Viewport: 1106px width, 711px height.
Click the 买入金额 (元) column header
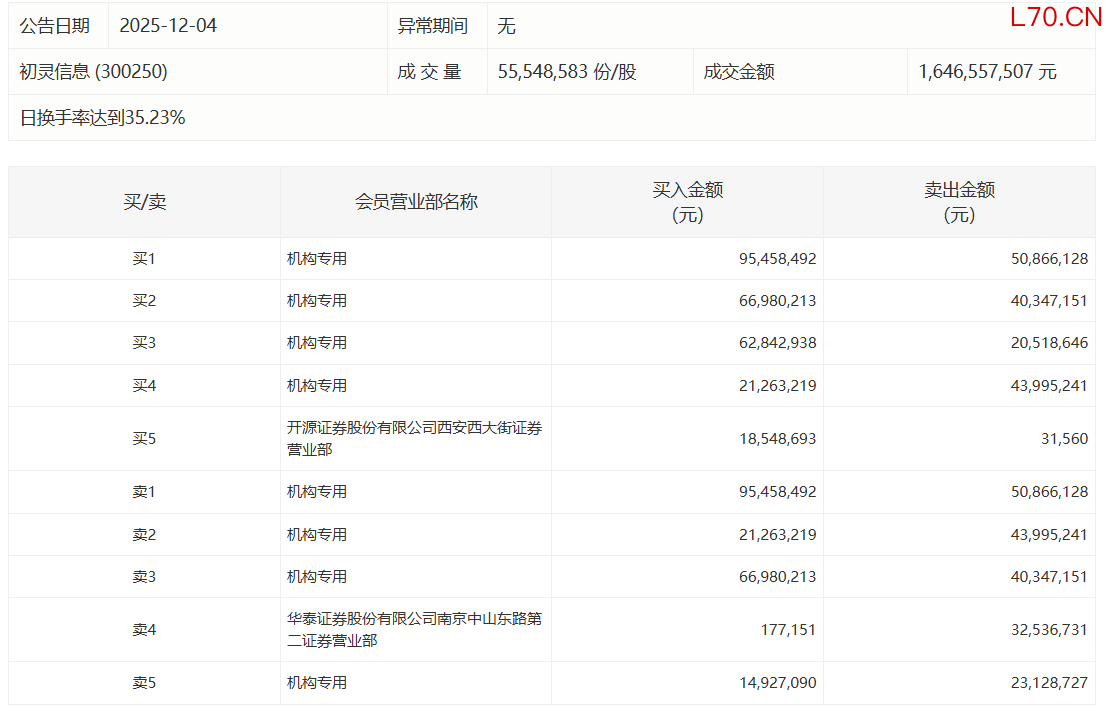[x=687, y=202]
